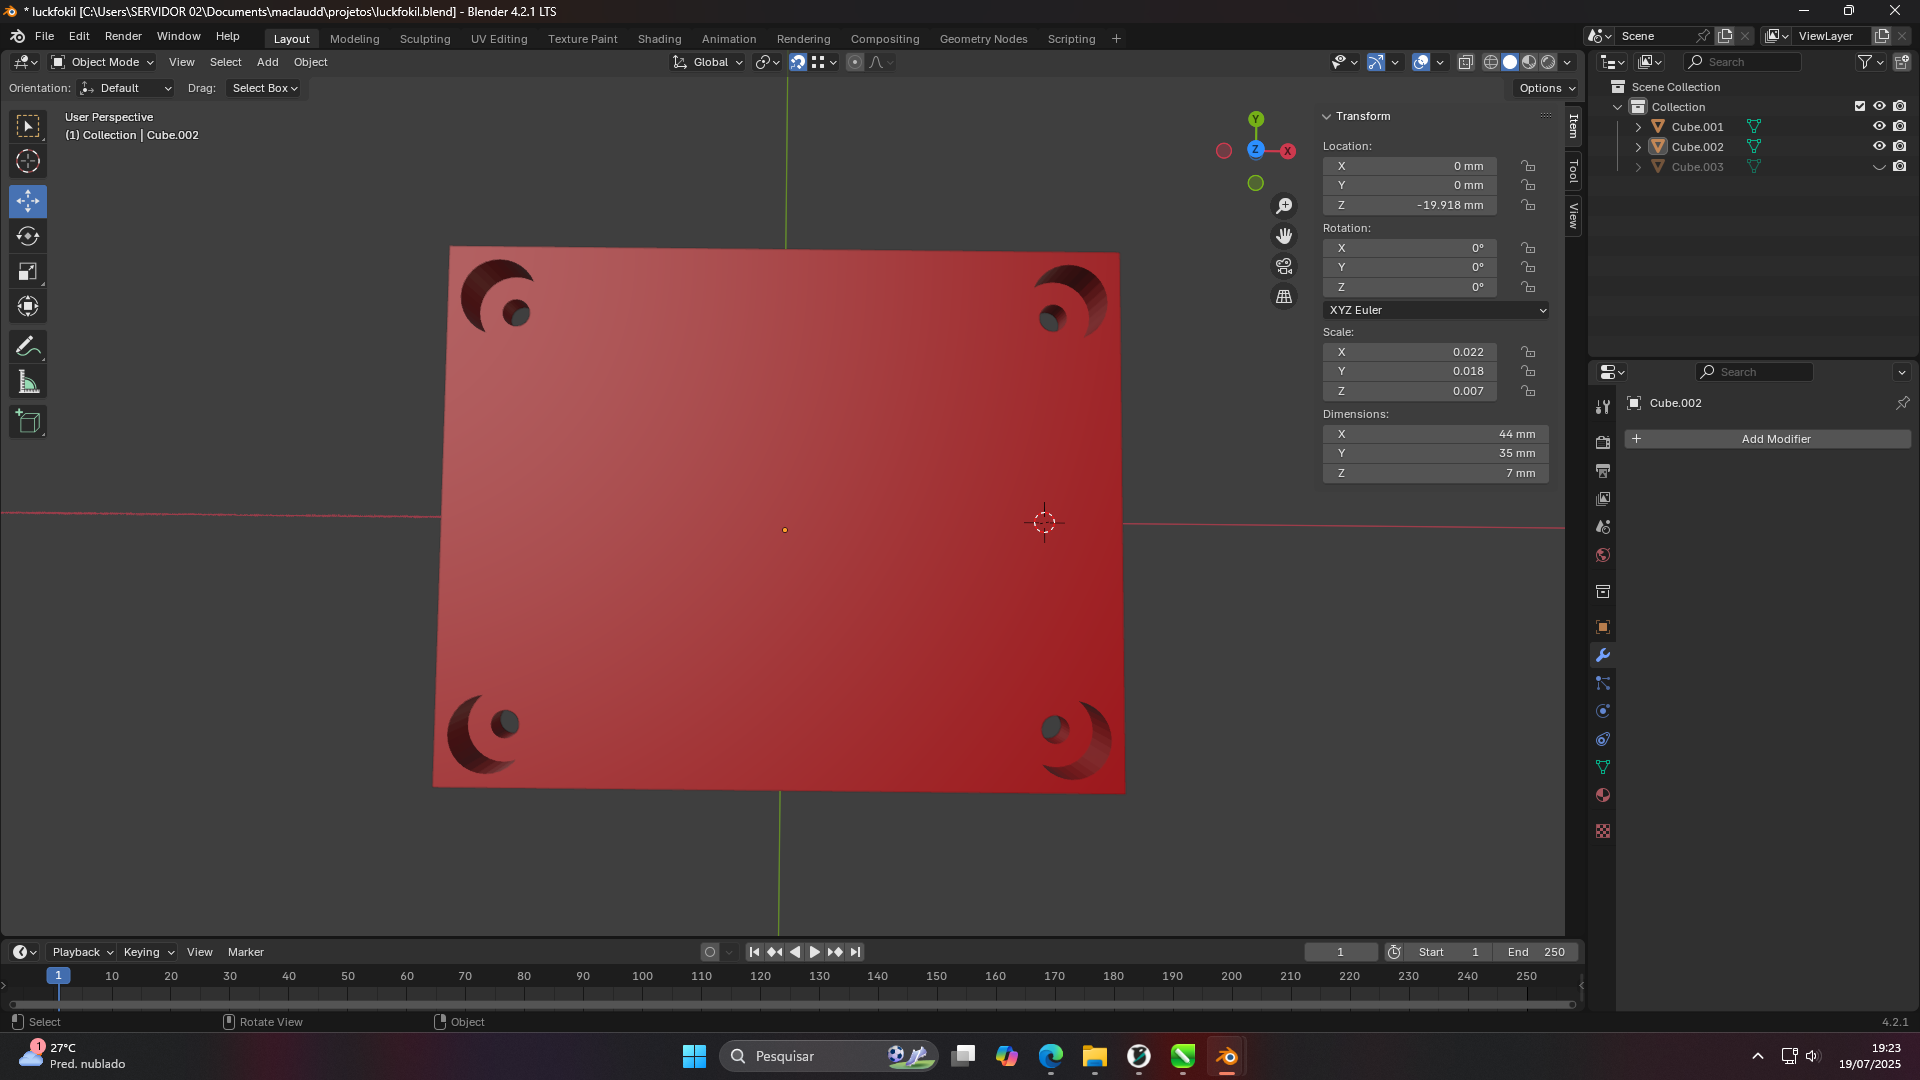Collapse the Transform panel

point(1327,116)
